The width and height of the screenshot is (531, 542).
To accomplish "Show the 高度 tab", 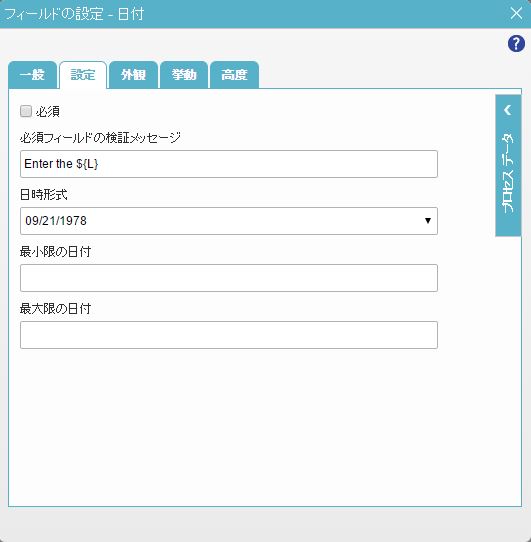I will click(x=234, y=75).
